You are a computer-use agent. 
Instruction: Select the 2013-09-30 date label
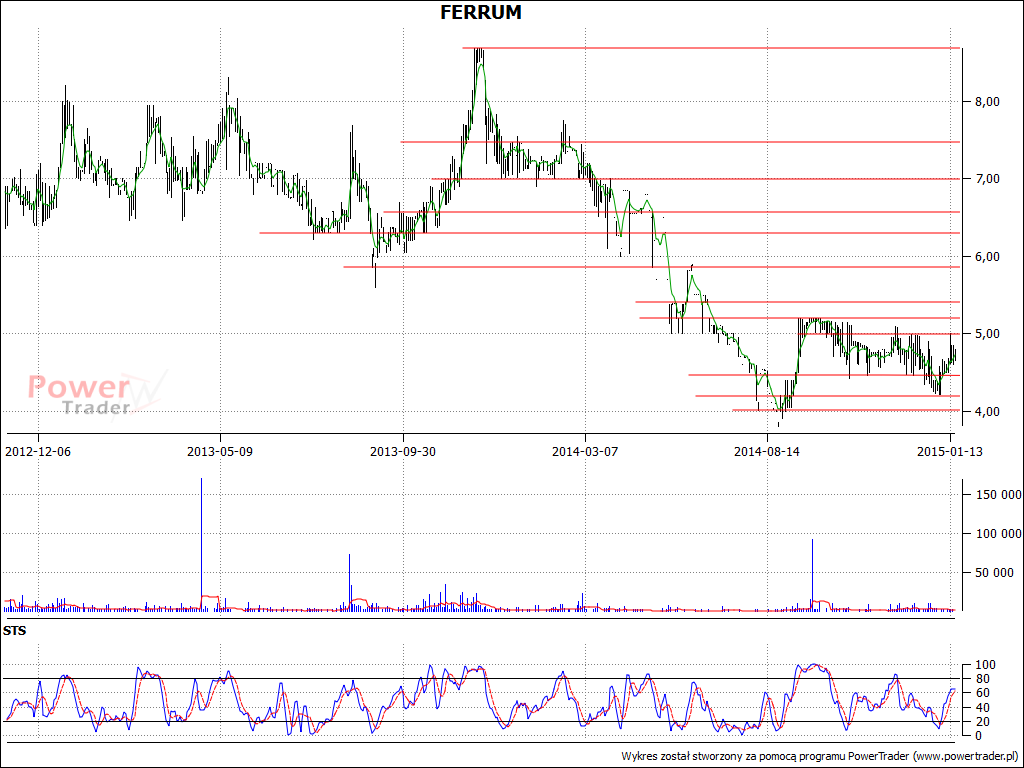(x=403, y=451)
